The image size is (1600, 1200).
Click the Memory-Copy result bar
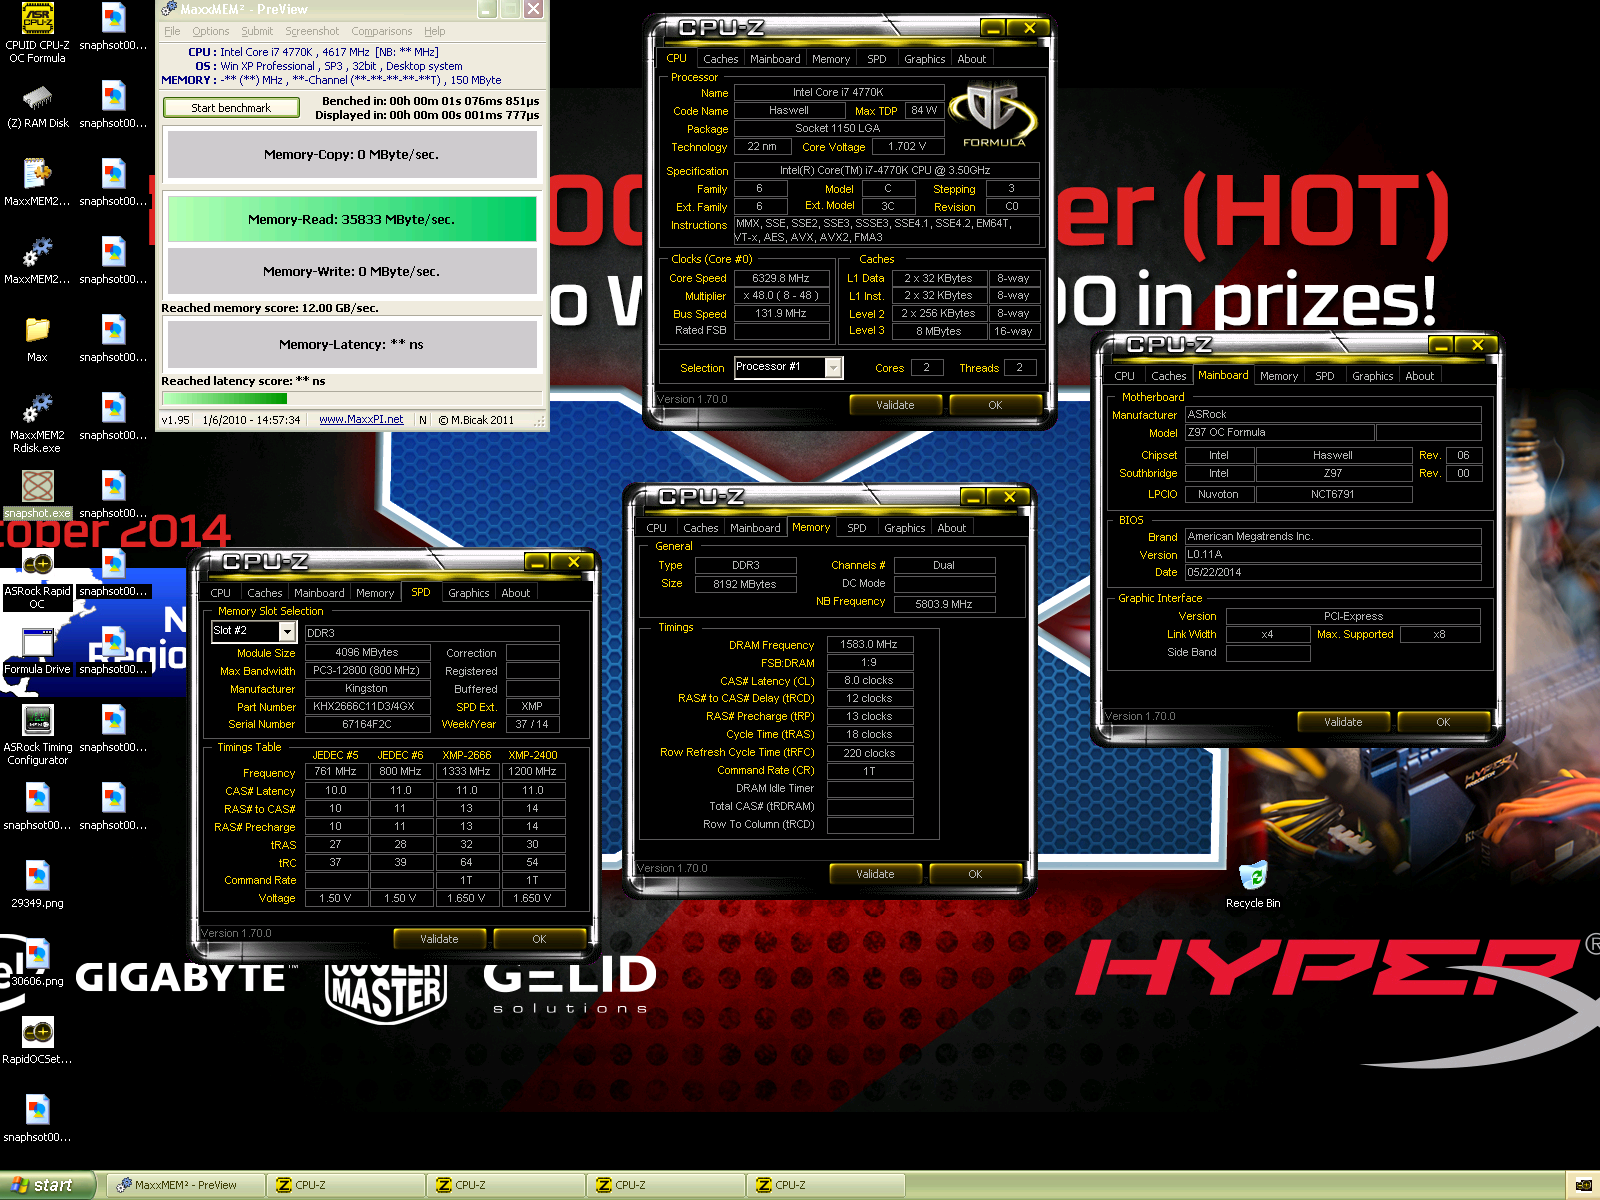[352, 154]
